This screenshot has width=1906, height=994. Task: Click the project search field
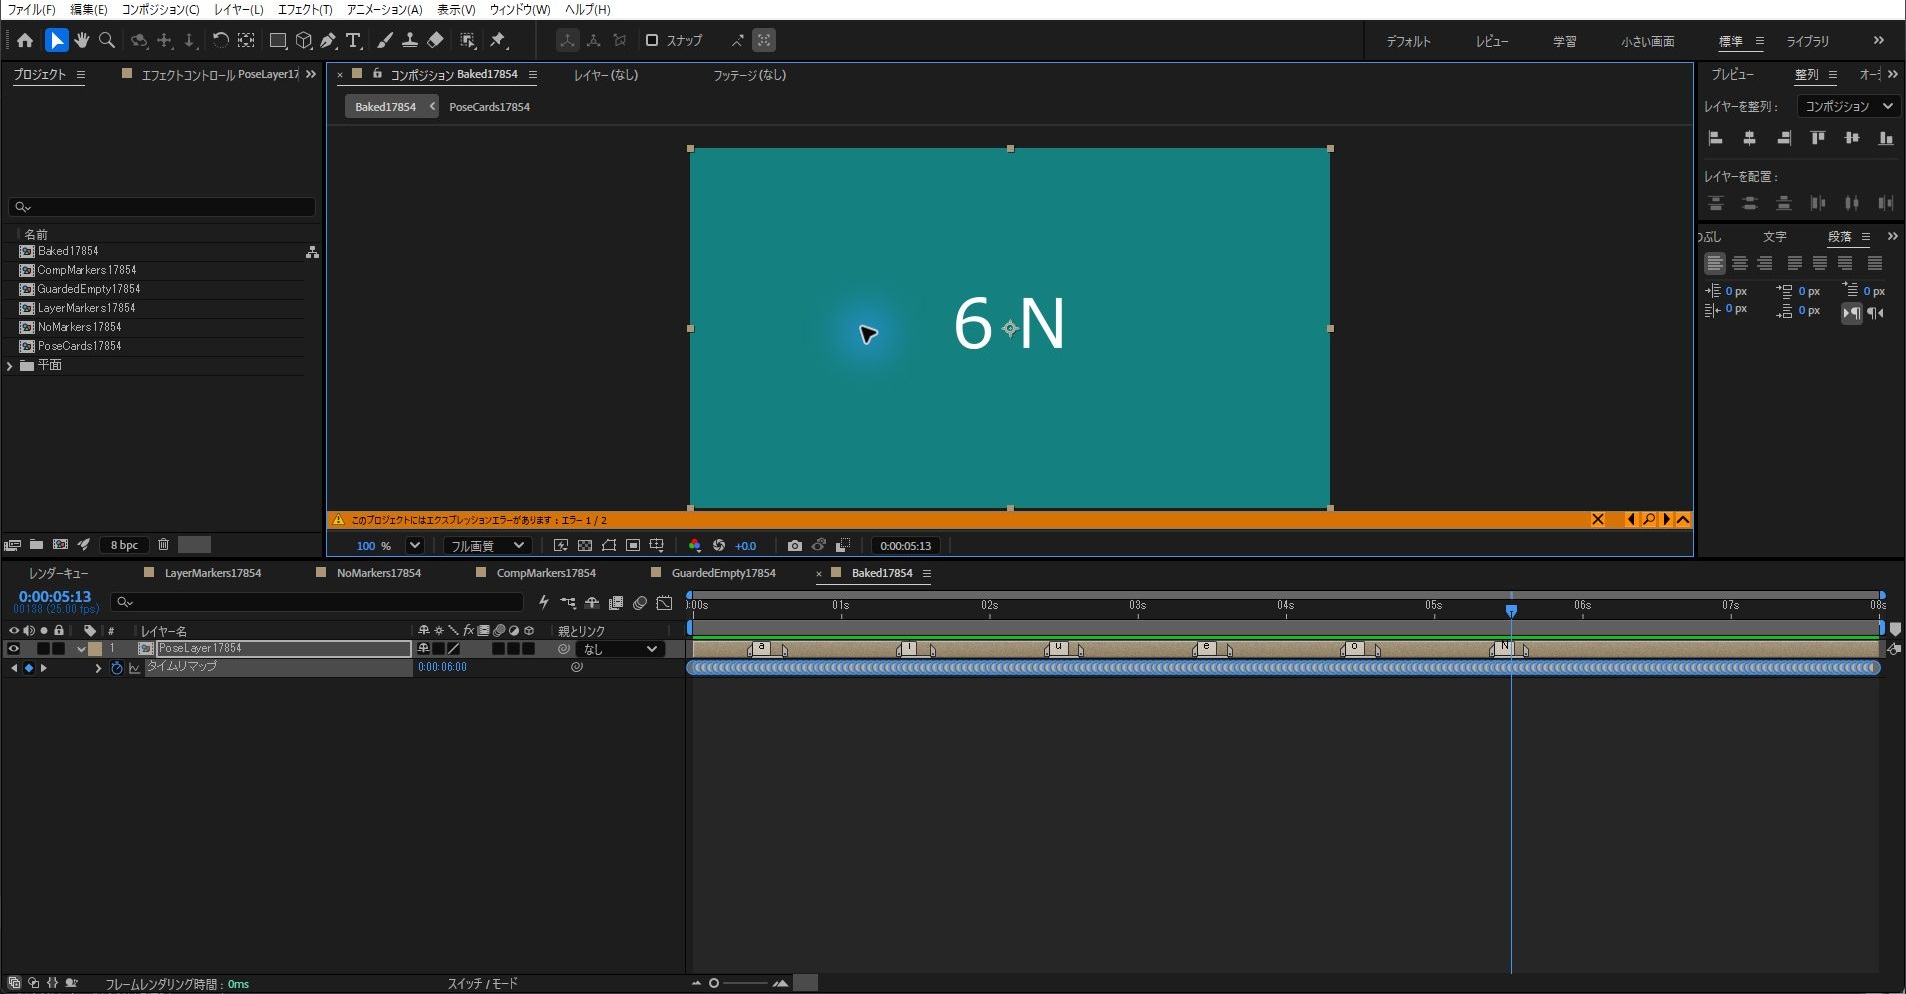click(162, 207)
